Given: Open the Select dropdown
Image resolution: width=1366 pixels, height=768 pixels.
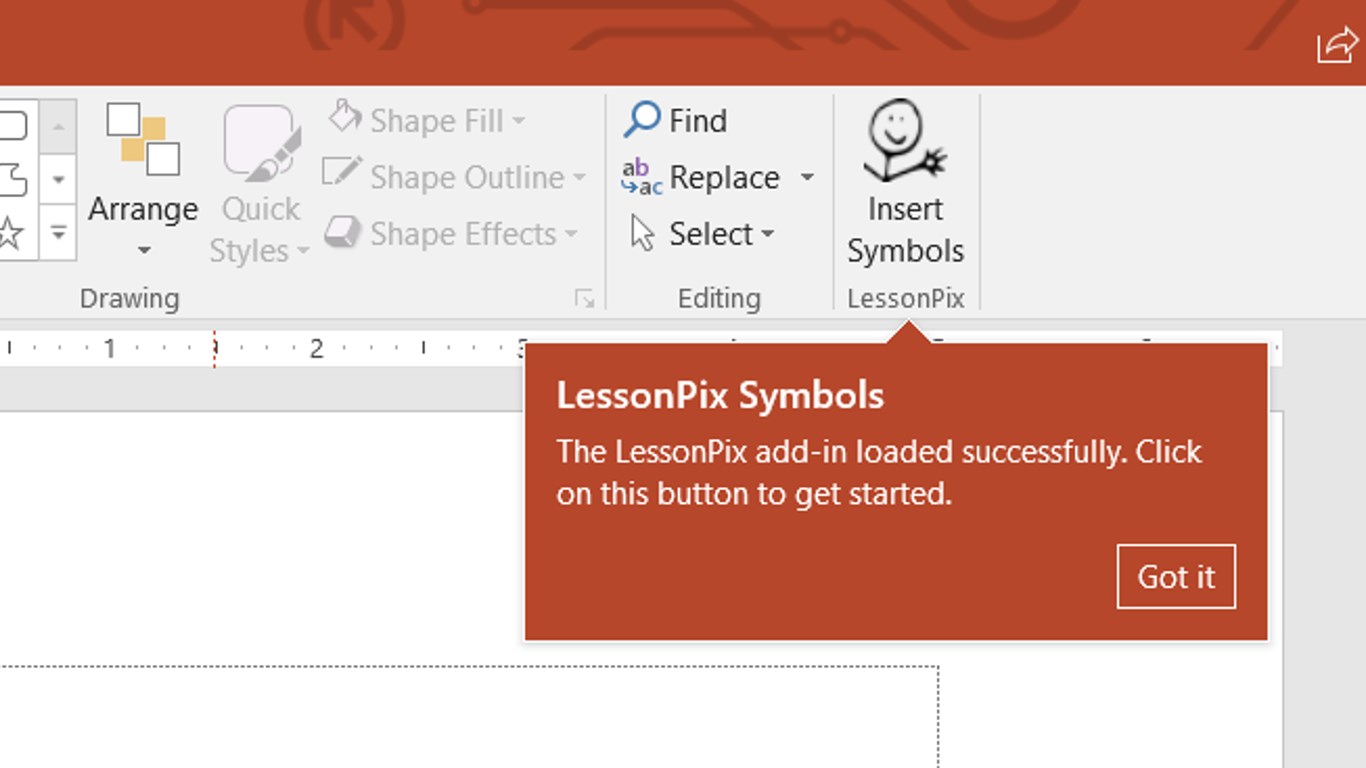Looking at the screenshot, I should (x=703, y=233).
